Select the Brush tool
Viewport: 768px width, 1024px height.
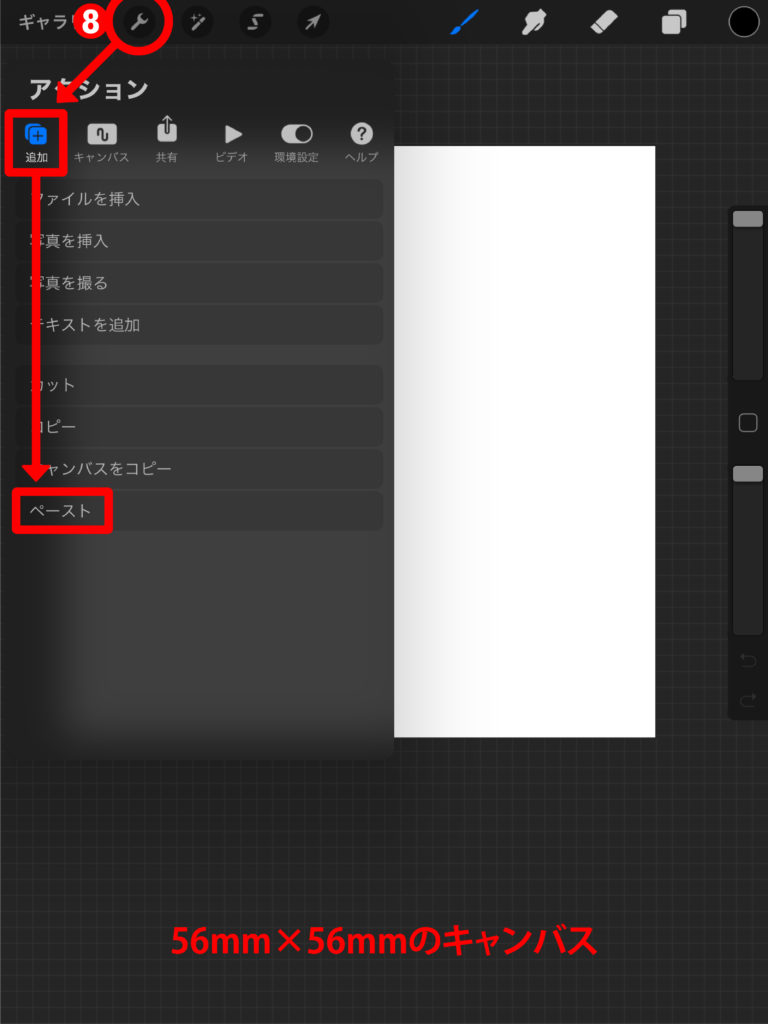click(x=464, y=22)
